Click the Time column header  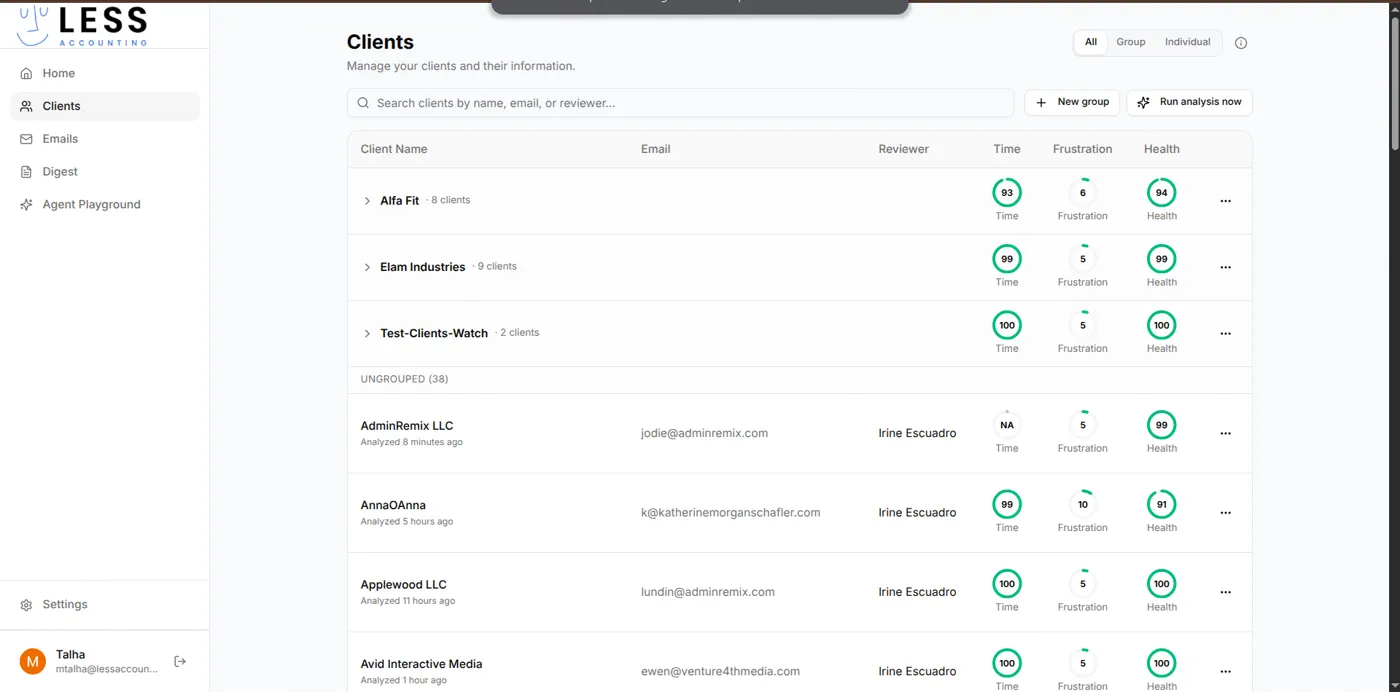(x=1007, y=149)
